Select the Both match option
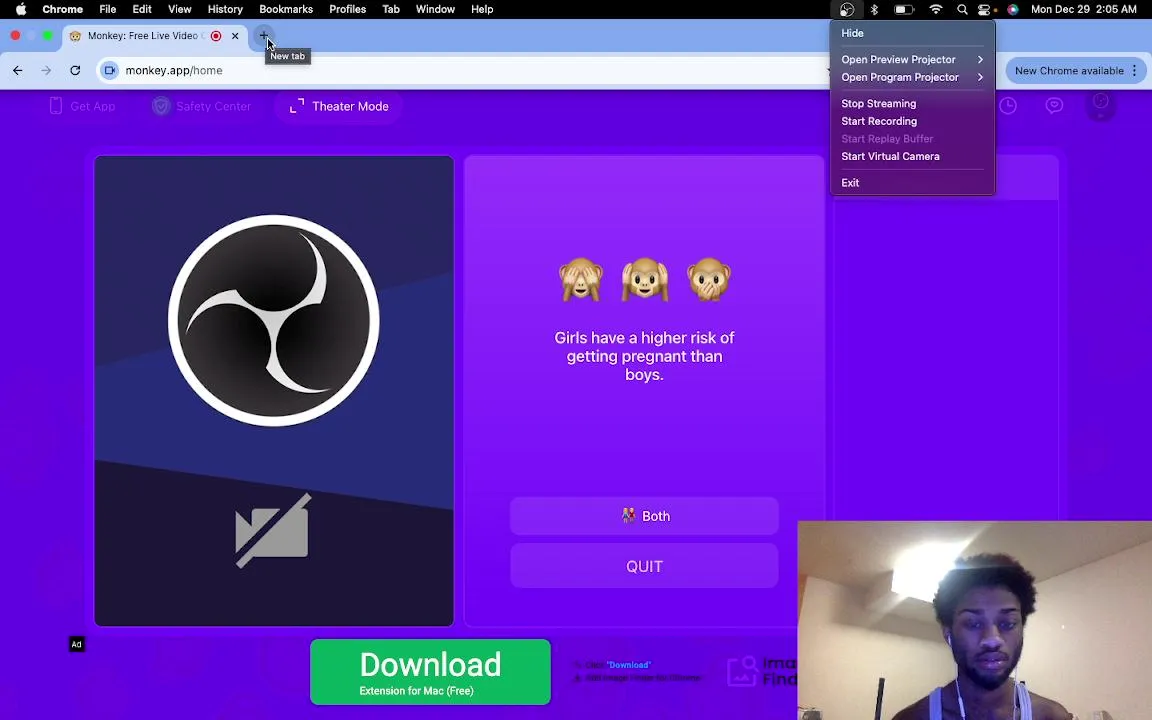 [644, 516]
